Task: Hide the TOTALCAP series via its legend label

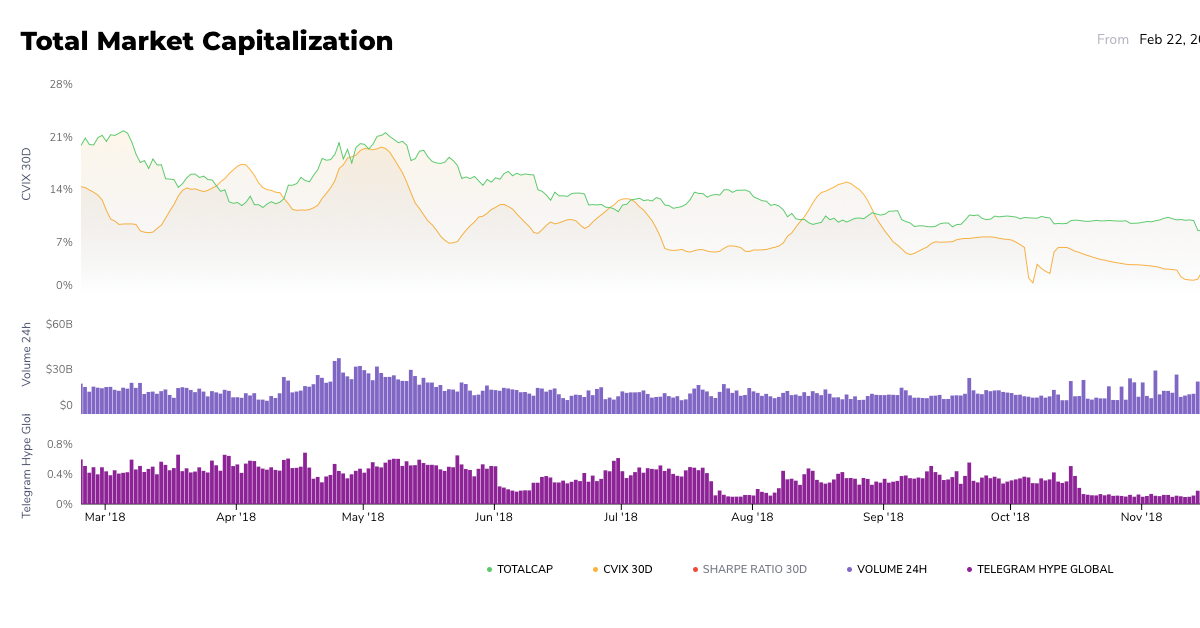Action: [x=524, y=570]
